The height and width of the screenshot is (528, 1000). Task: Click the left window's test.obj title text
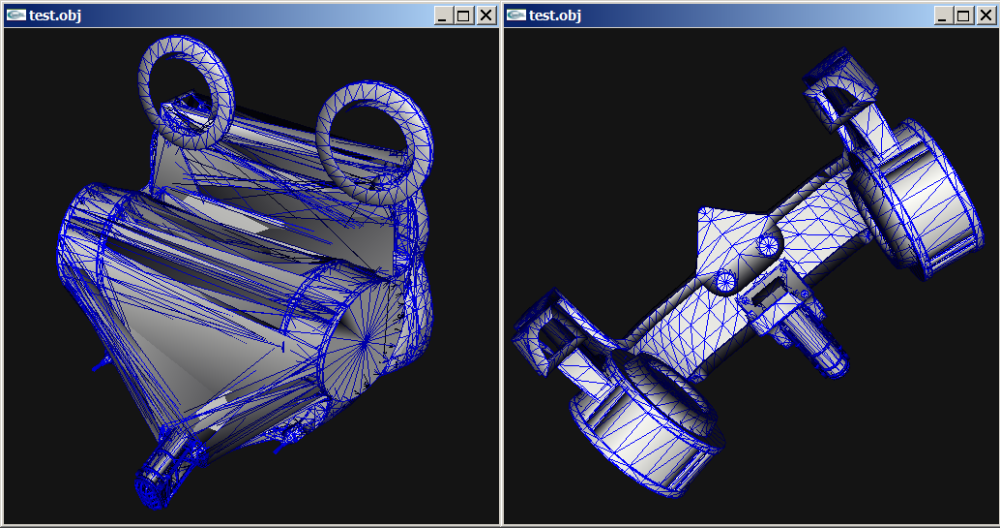(55, 15)
